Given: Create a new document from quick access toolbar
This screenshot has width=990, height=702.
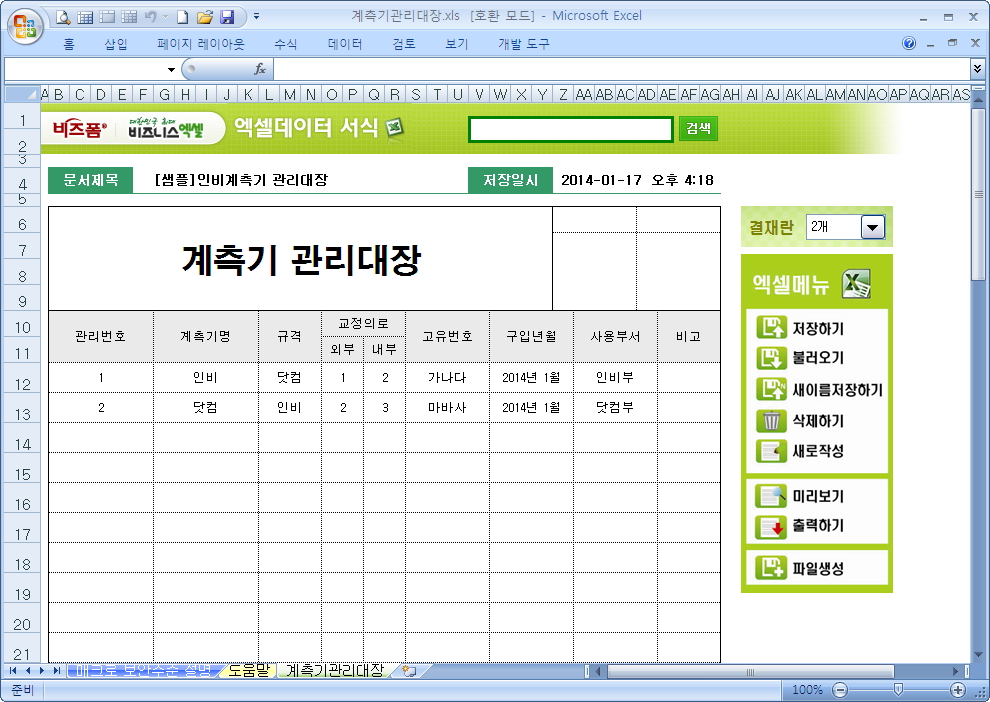Looking at the screenshot, I should click(x=183, y=17).
